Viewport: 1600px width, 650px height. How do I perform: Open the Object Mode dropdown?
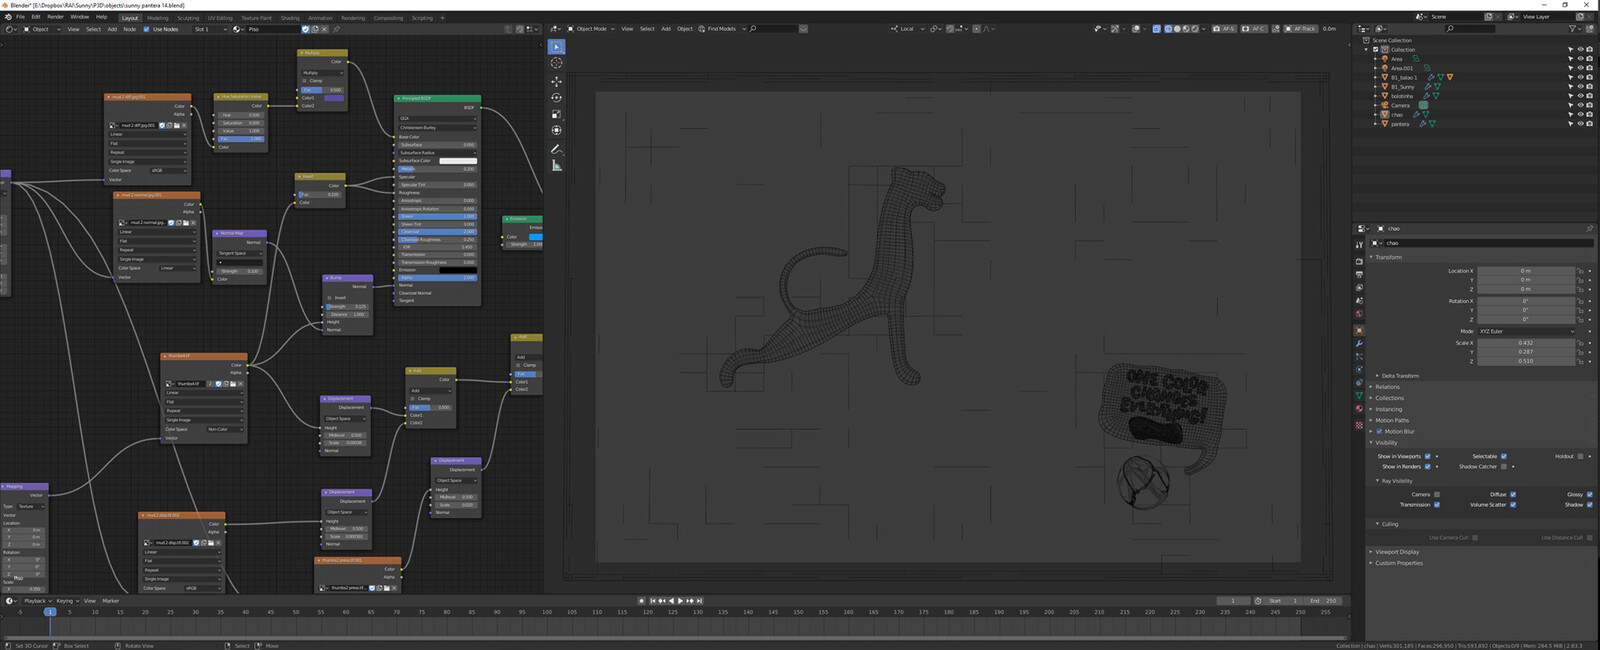(x=591, y=29)
